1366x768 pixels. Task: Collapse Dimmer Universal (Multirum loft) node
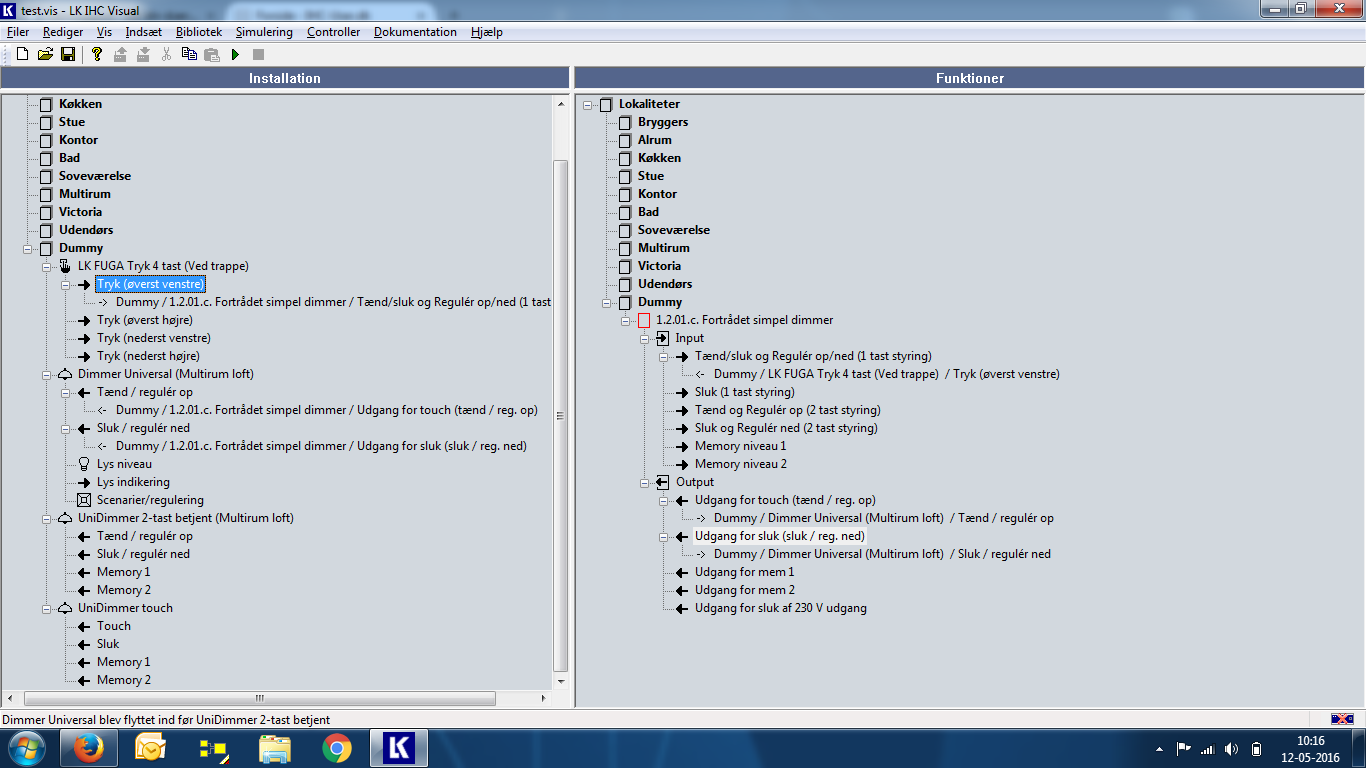(x=47, y=374)
